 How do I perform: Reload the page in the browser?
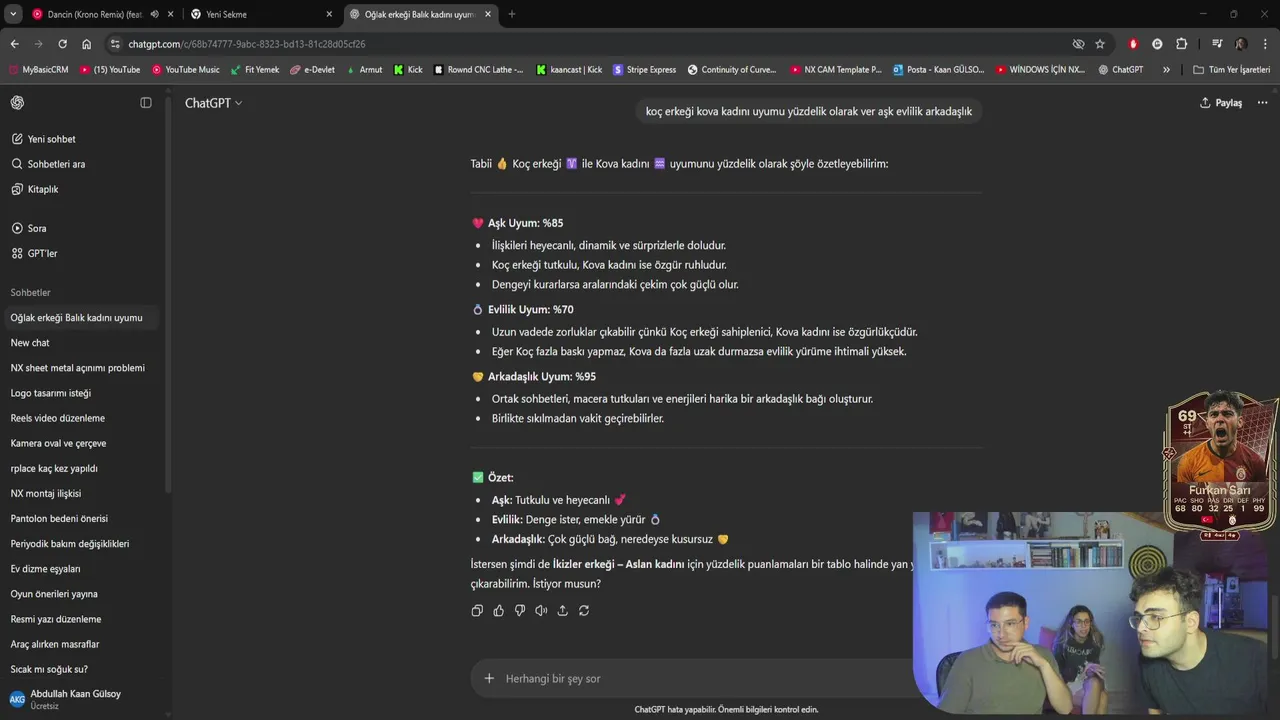62,44
